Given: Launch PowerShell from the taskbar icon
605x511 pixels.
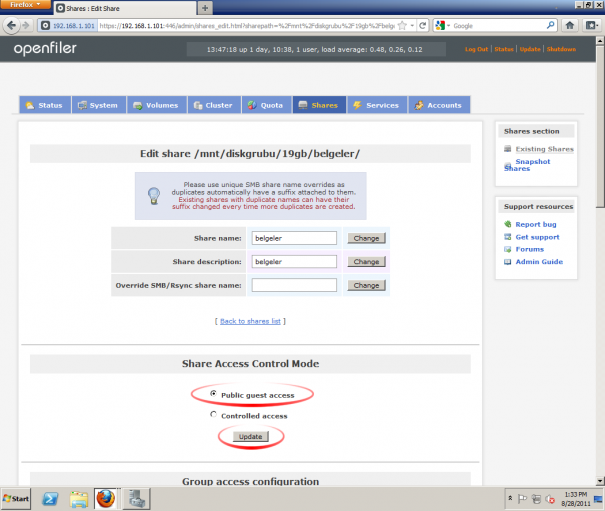Looking at the screenshot, I should click(x=50, y=499).
